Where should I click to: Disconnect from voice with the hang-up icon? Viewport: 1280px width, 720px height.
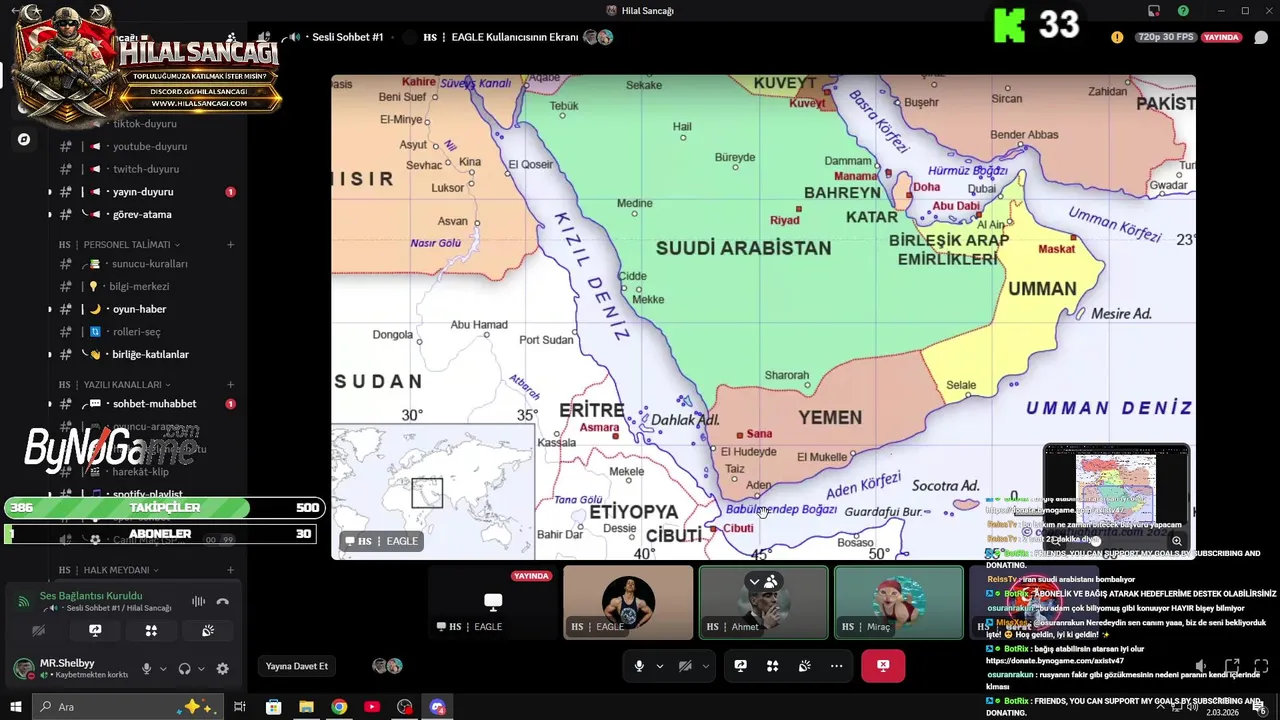(223, 601)
